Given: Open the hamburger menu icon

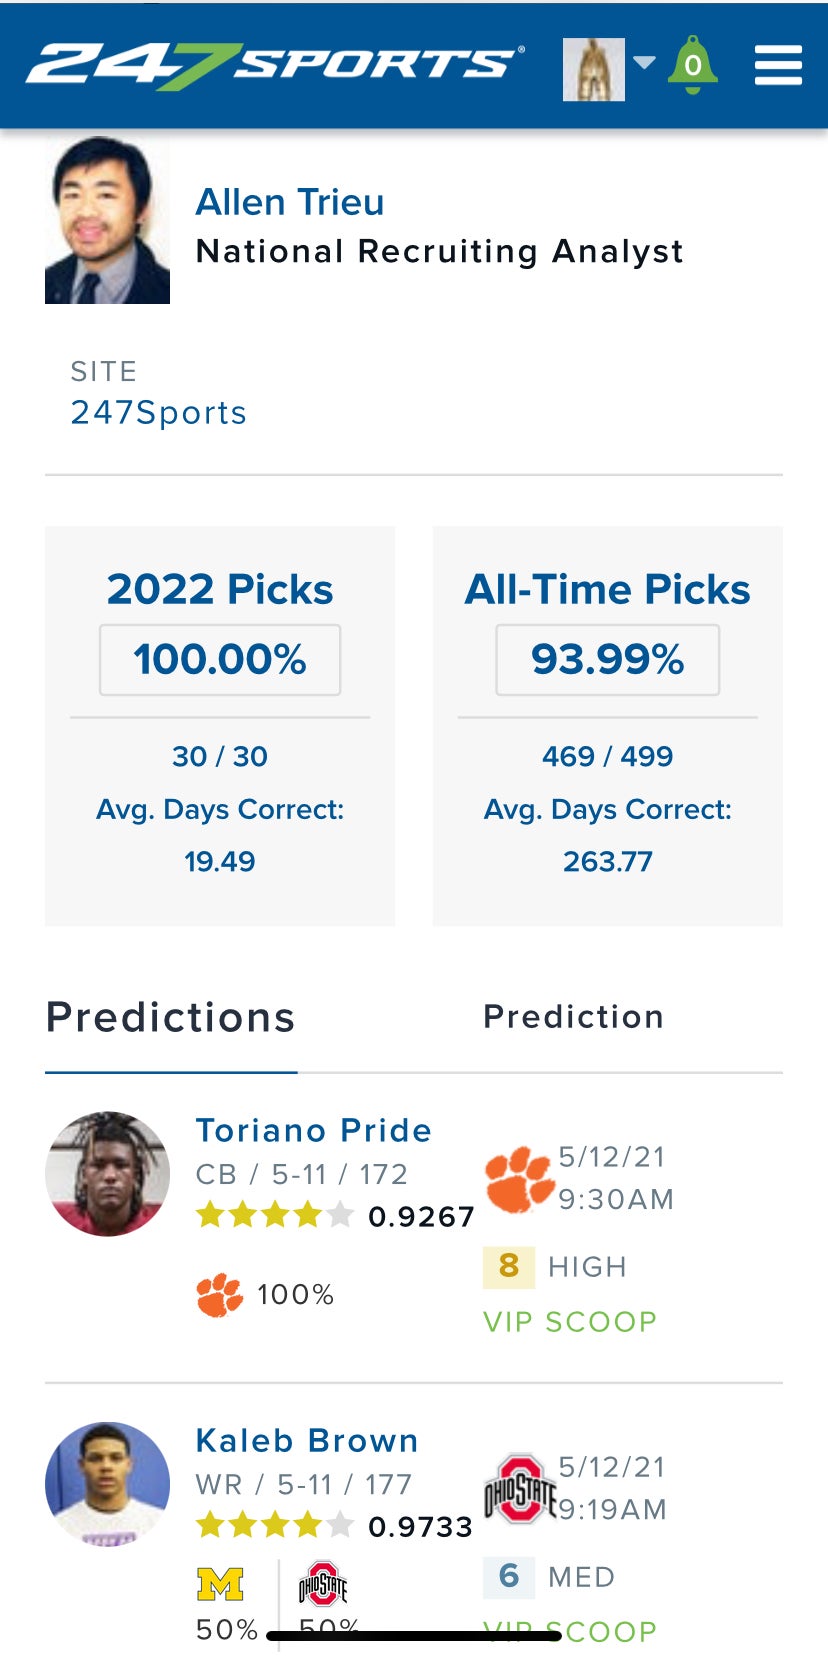Looking at the screenshot, I should click(778, 66).
